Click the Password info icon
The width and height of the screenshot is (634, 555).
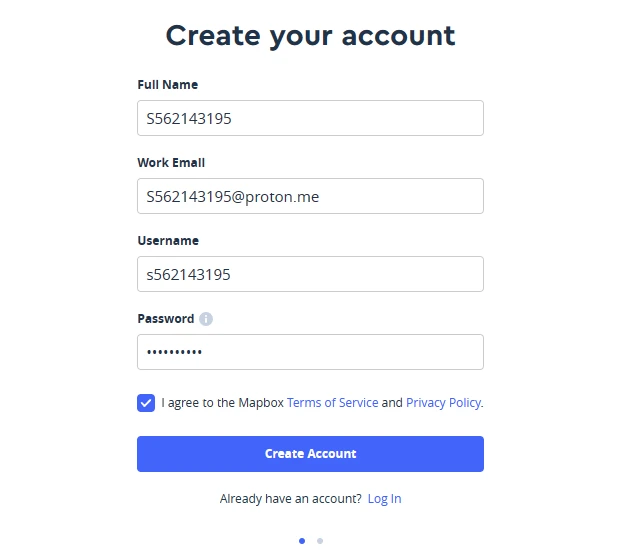pyautogui.click(x=206, y=319)
